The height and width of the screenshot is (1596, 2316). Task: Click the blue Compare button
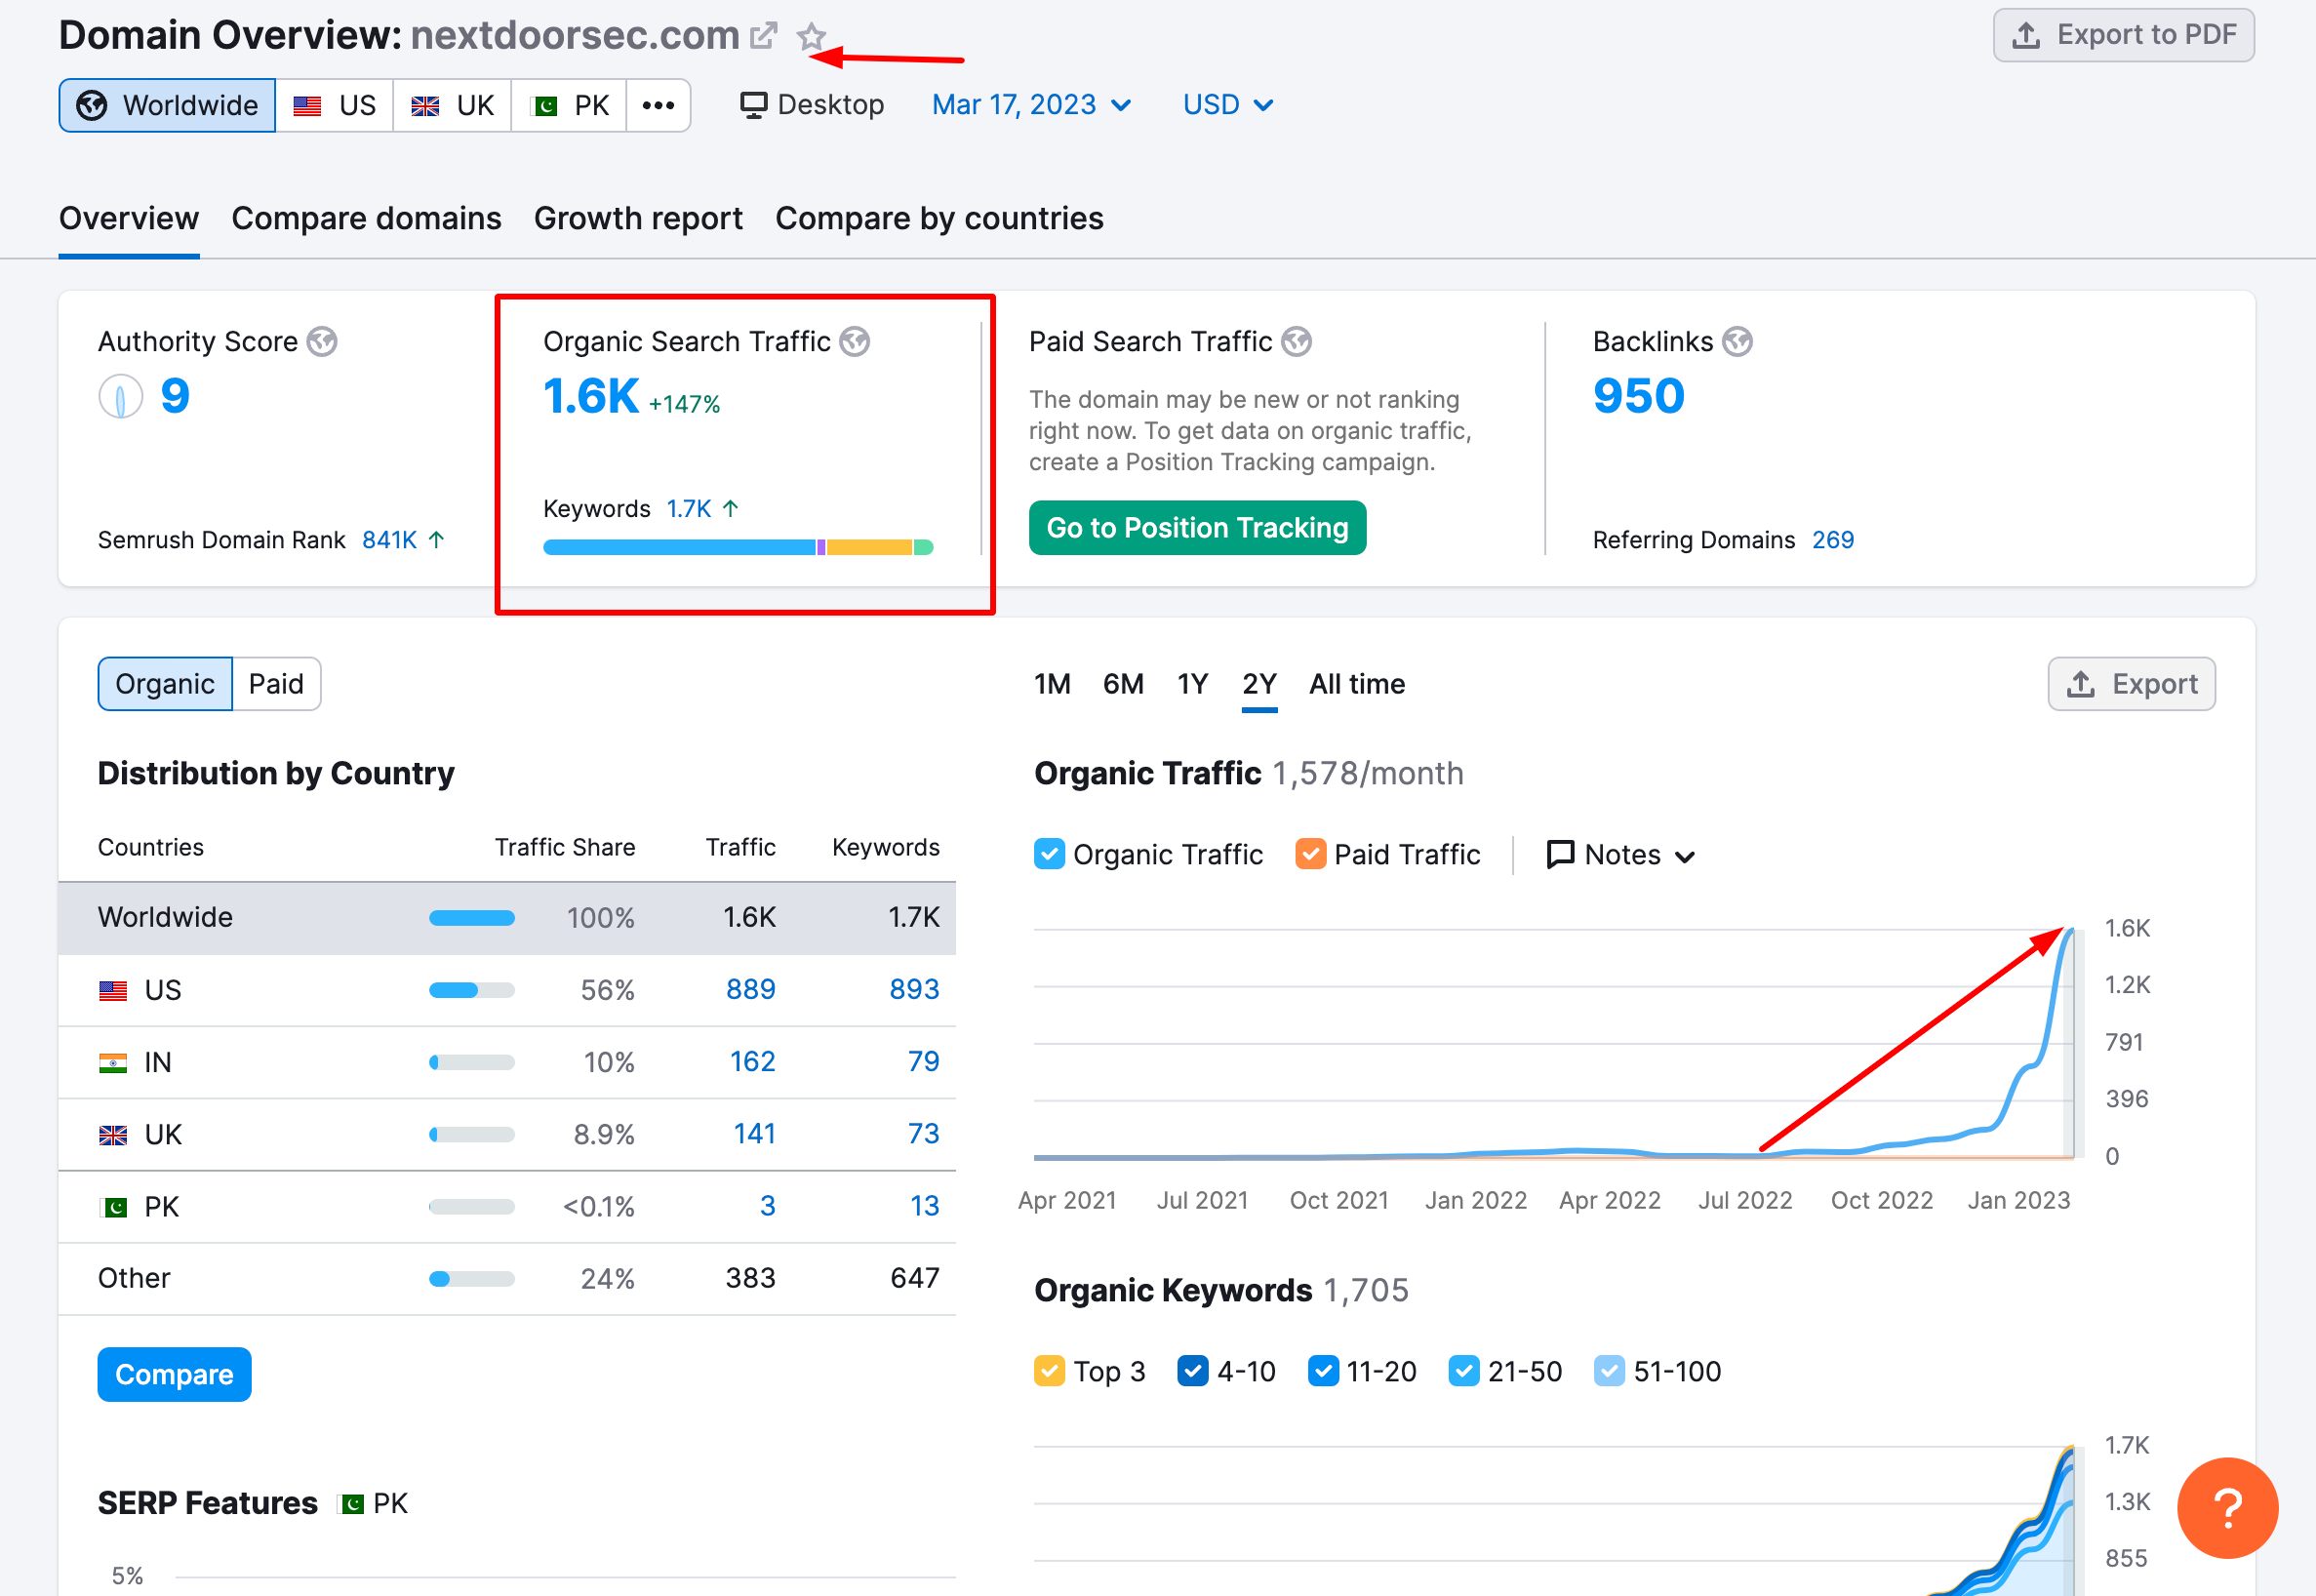174,1375
